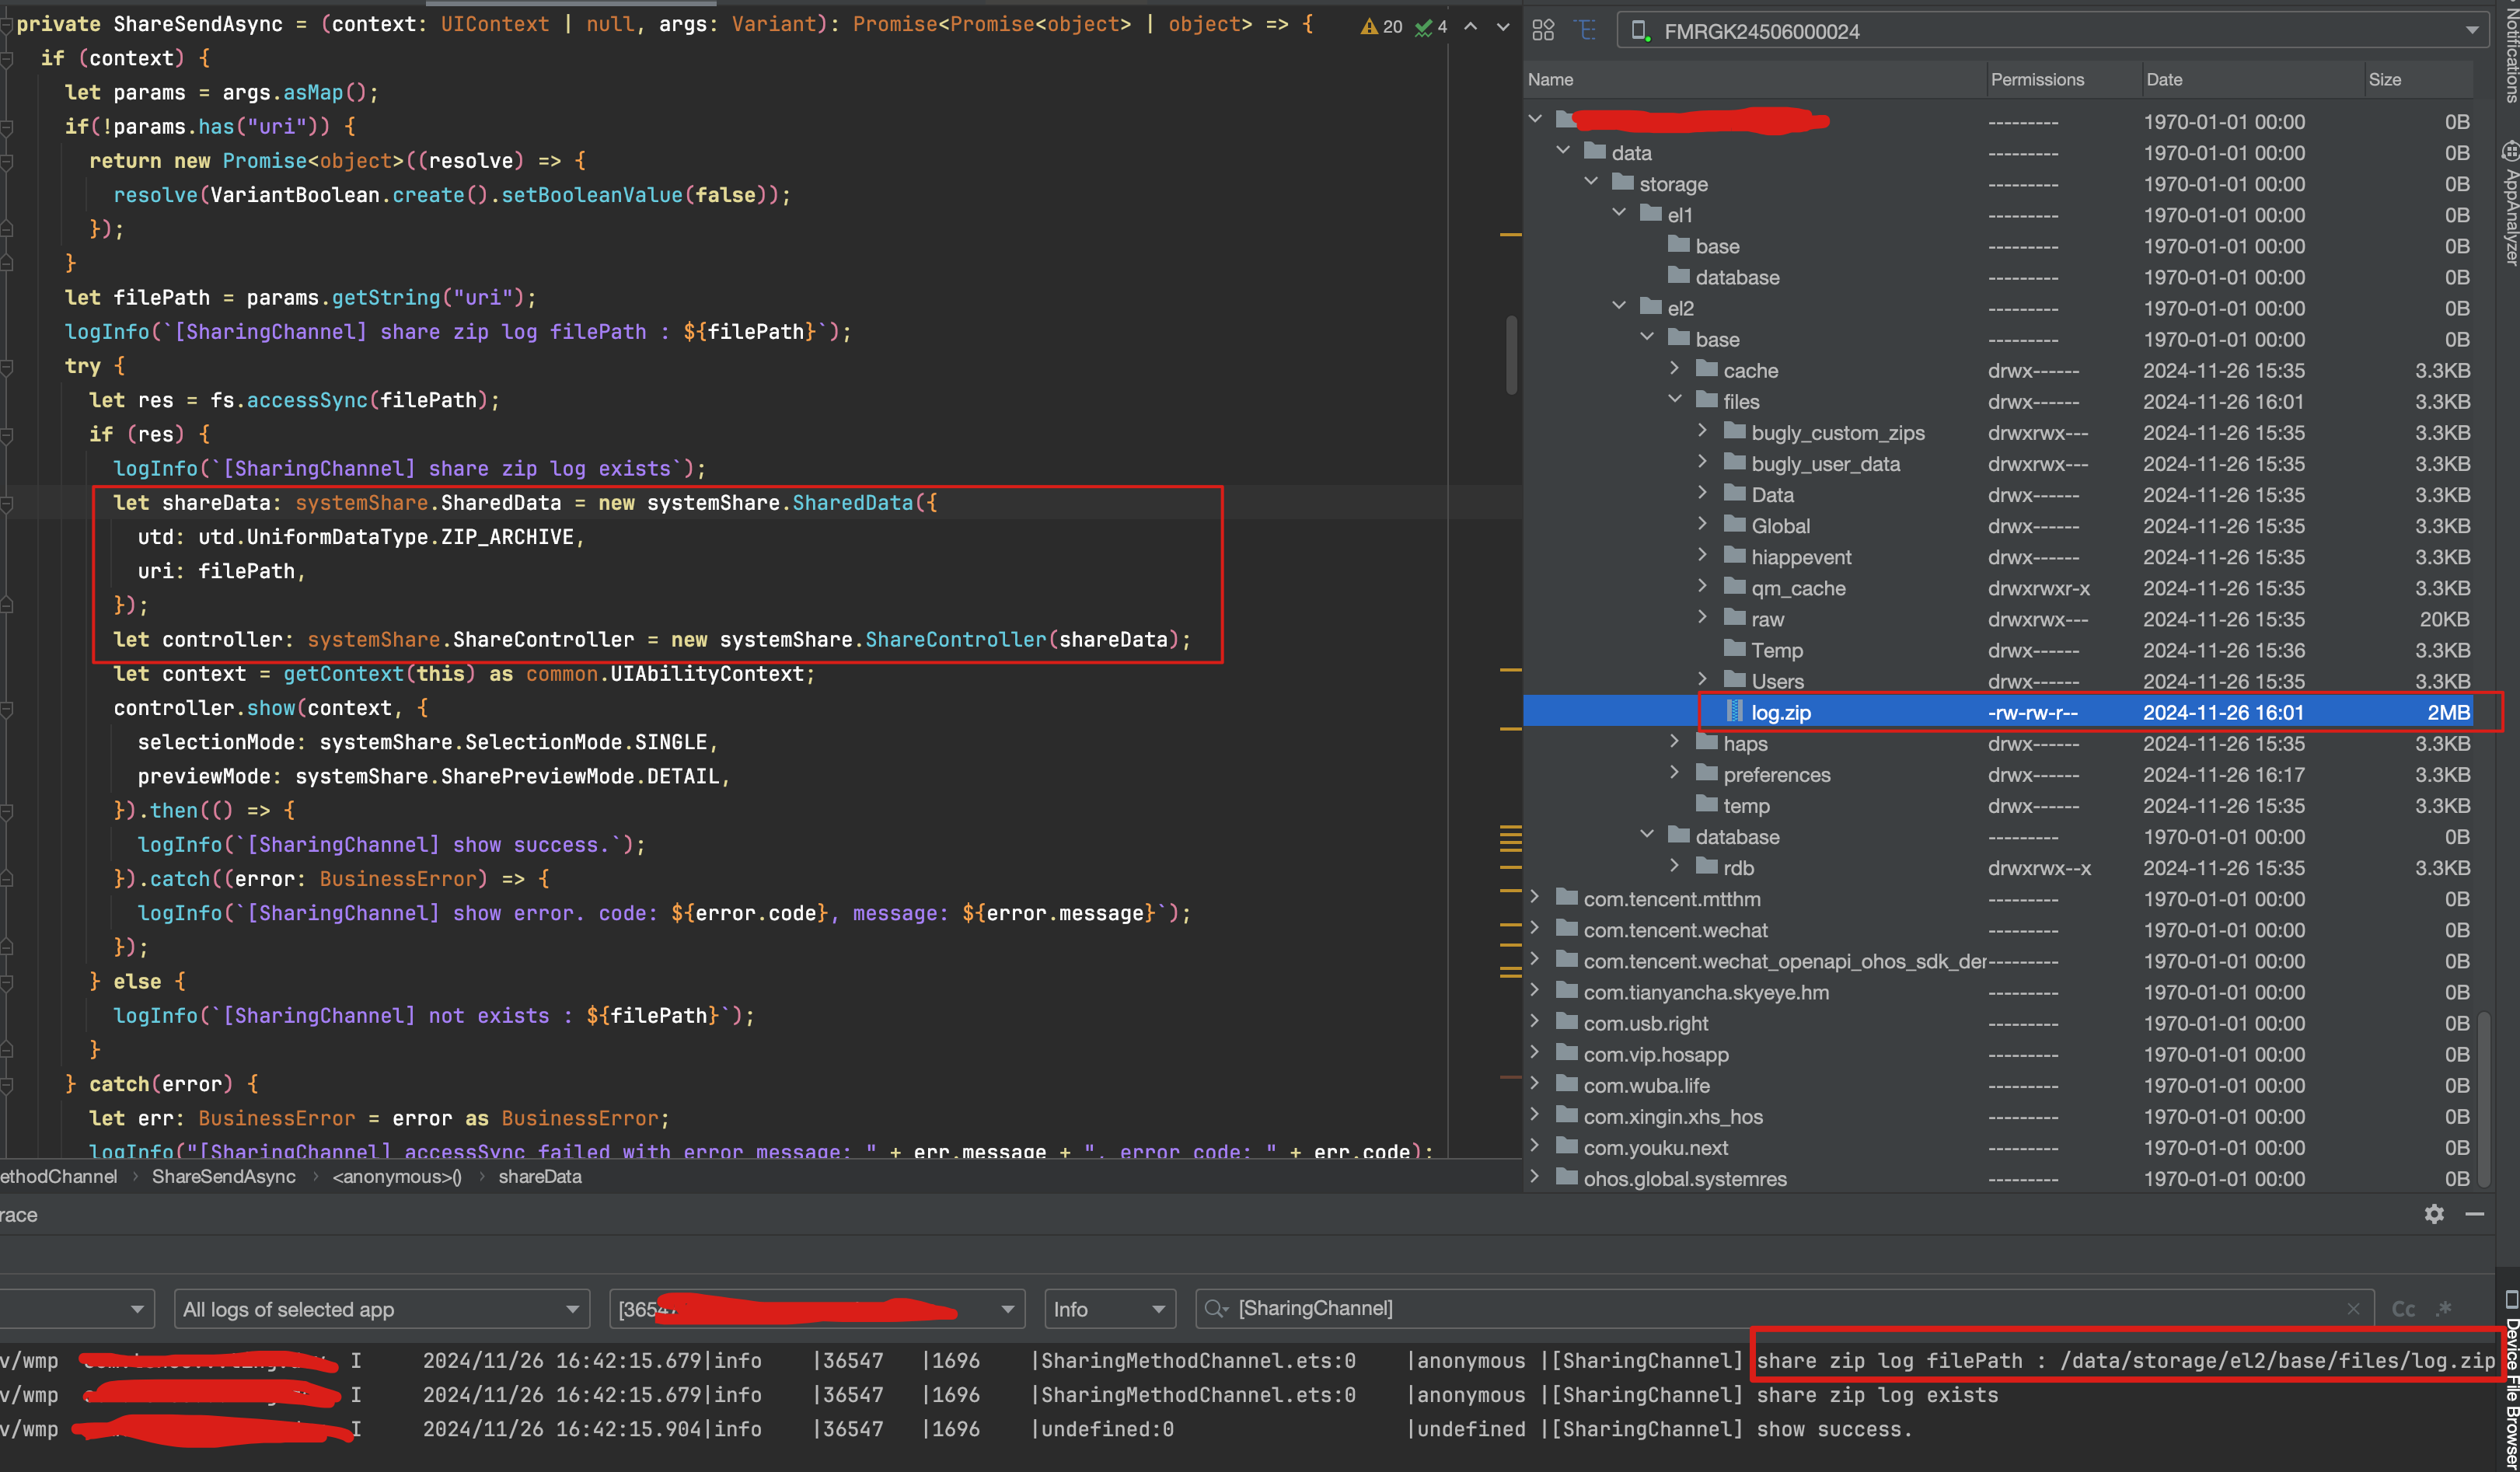Select the com.xingin.xhs_hos package row
This screenshot has width=2520, height=1472.
point(1999,1116)
